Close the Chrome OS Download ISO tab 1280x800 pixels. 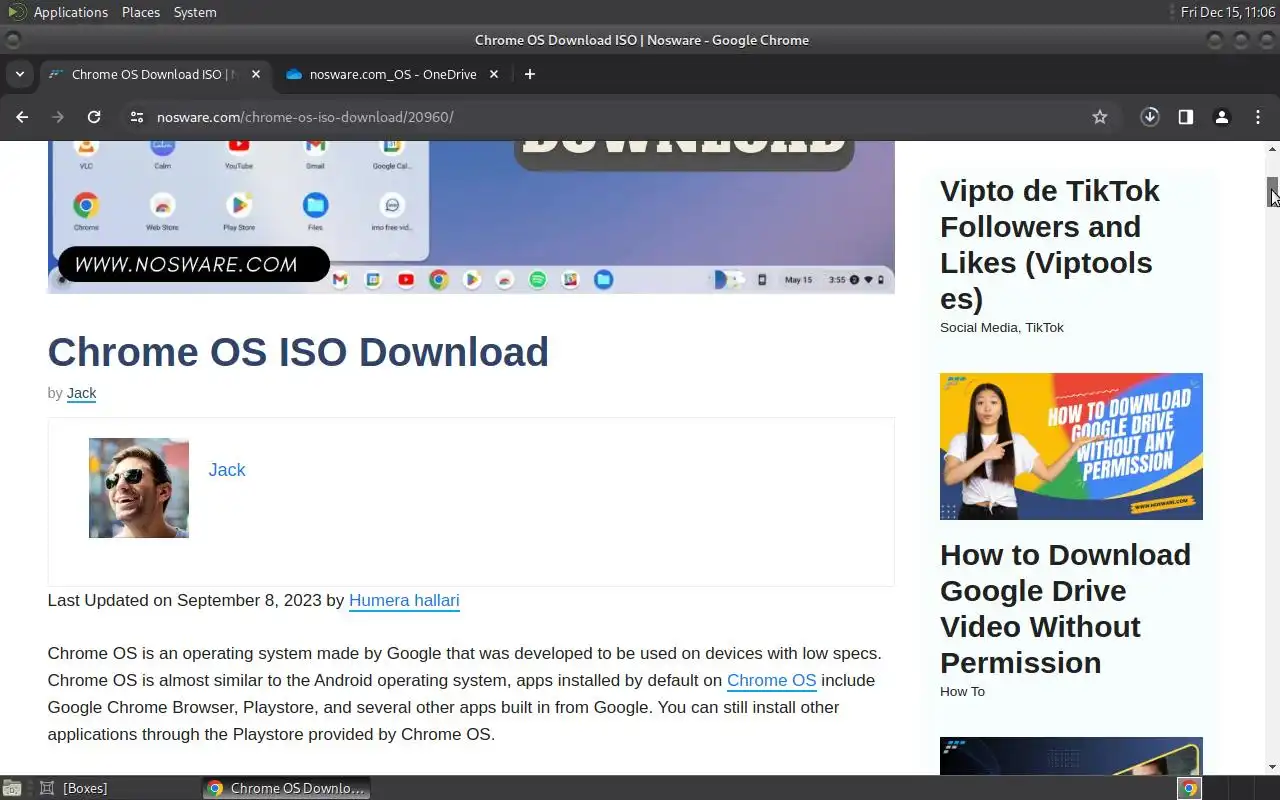[x=256, y=74]
